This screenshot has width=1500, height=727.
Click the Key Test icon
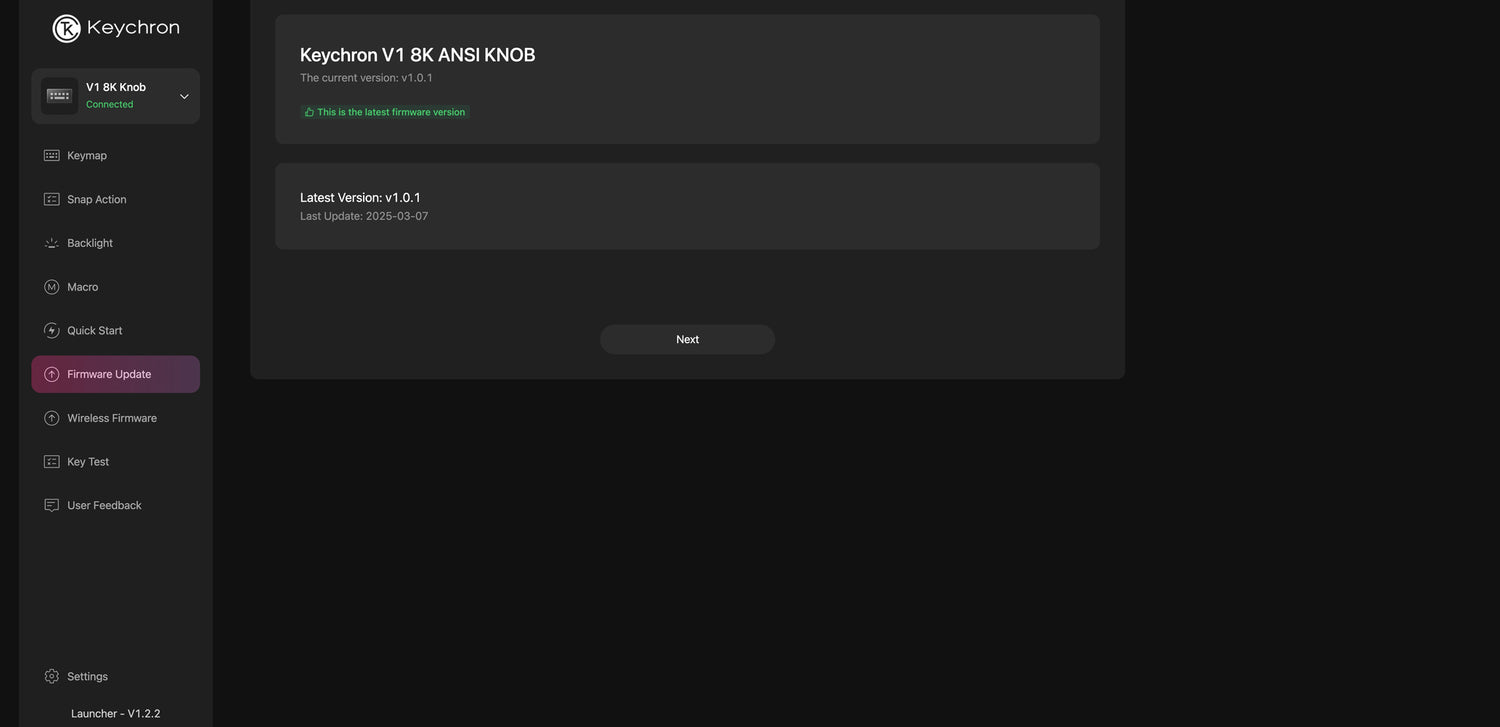(x=51, y=462)
